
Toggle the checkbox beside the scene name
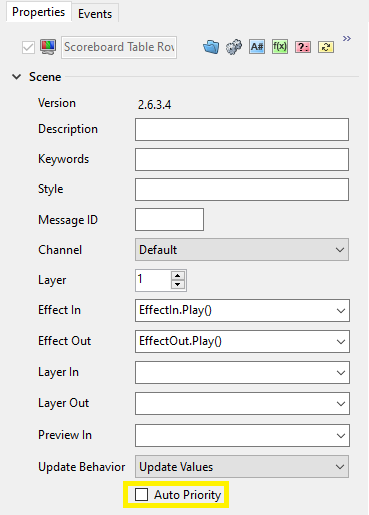click(28, 47)
